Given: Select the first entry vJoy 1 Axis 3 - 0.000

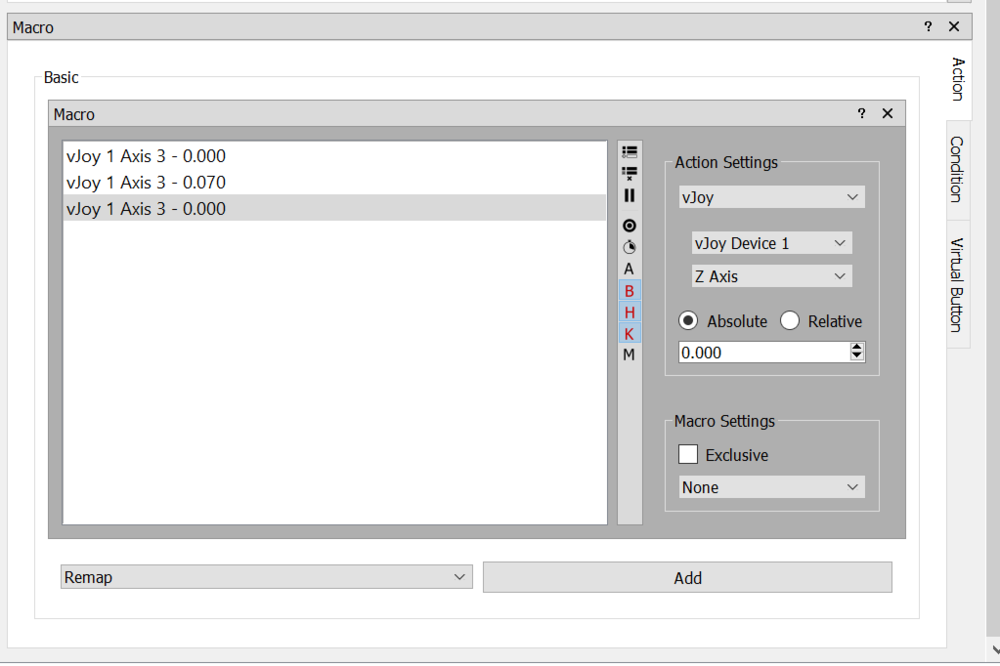Looking at the screenshot, I should point(334,156).
